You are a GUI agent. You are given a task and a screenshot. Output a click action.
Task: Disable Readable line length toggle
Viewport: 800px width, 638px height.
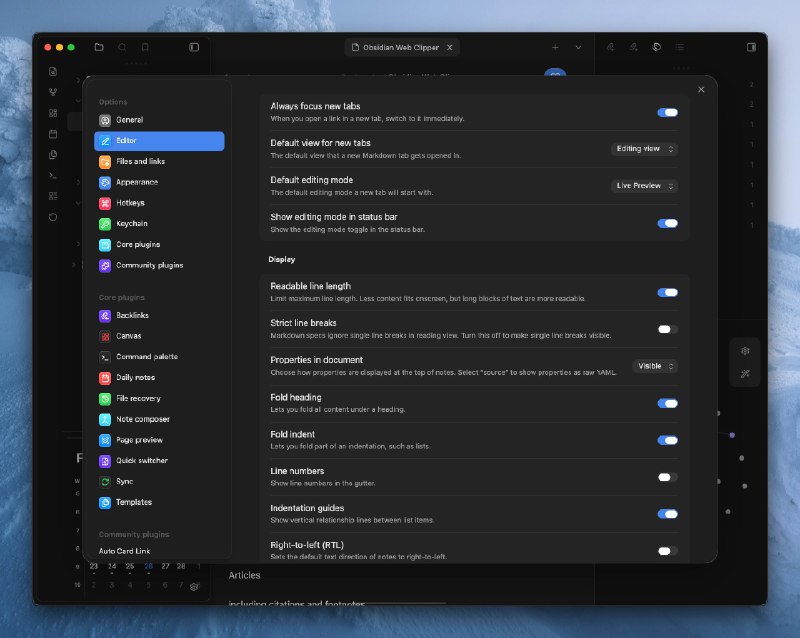(x=667, y=292)
